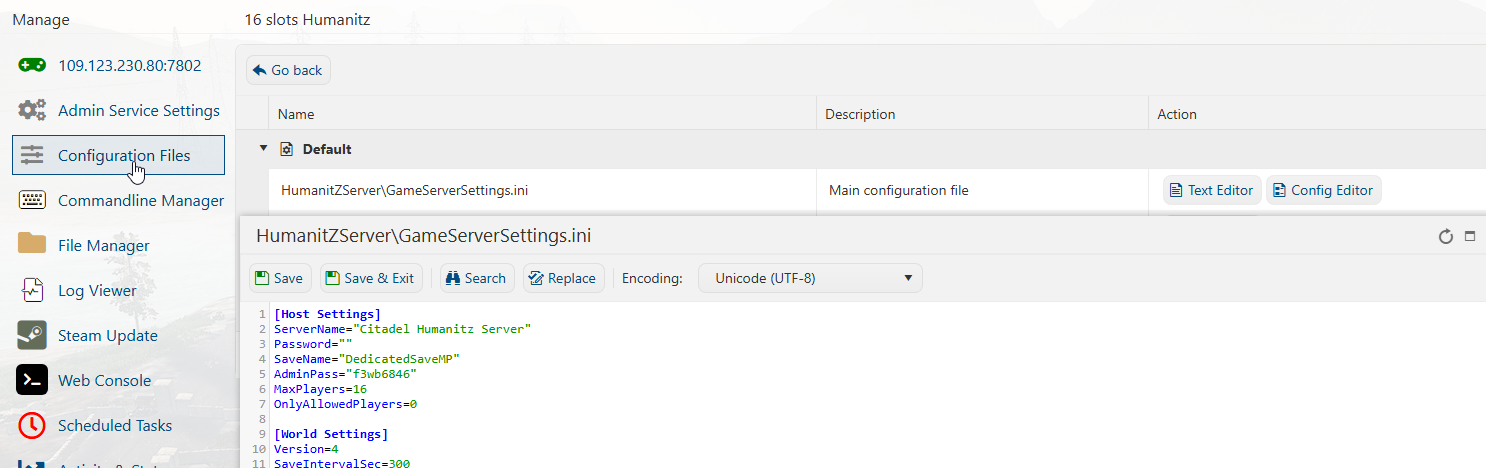The image size is (1486, 468).
Task: Click the ServerName line in editor
Action: click(x=402, y=329)
